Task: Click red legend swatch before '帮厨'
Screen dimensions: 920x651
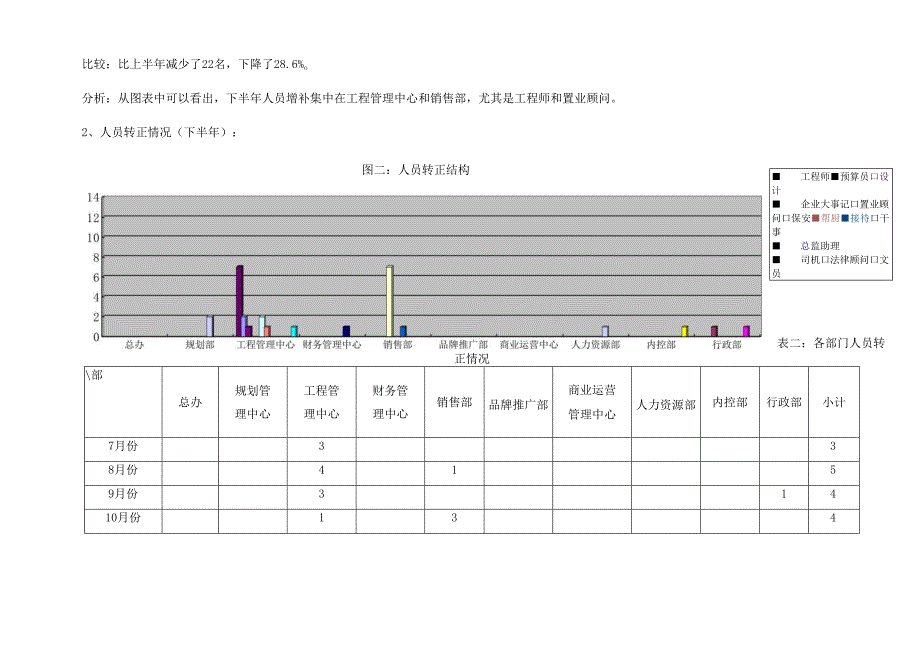Action: pyautogui.click(x=816, y=218)
